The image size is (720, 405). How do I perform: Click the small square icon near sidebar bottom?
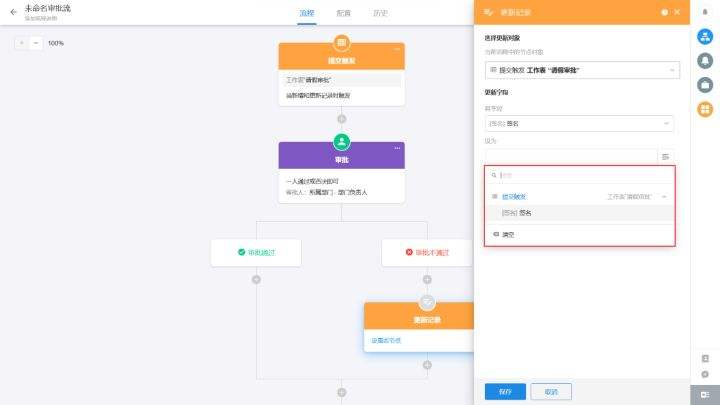[705, 358]
